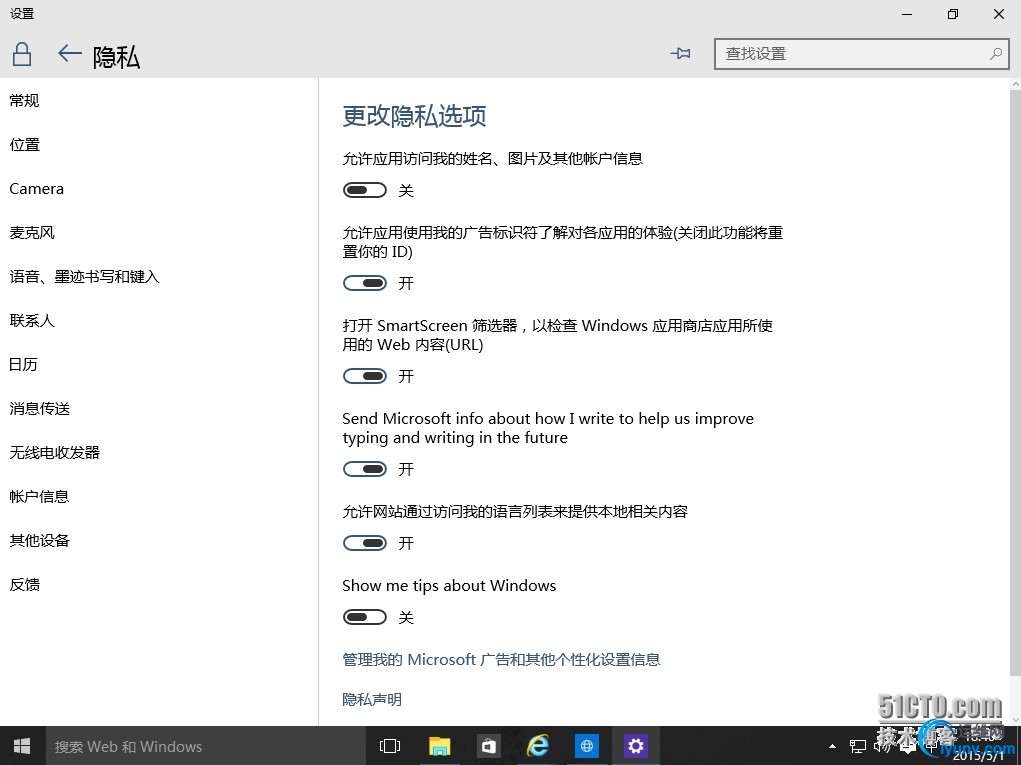The image size is (1021, 765).
Task: Open Internet Explorer from the taskbar
Action: pos(538,746)
